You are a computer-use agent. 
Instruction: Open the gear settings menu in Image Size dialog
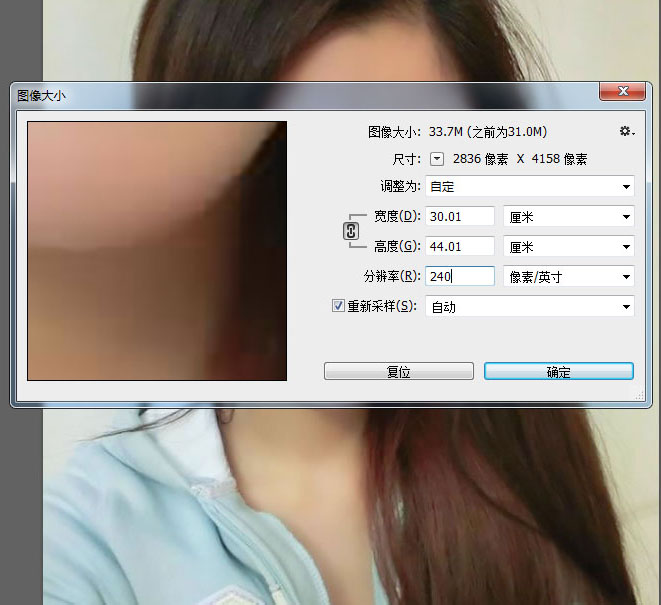627,132
